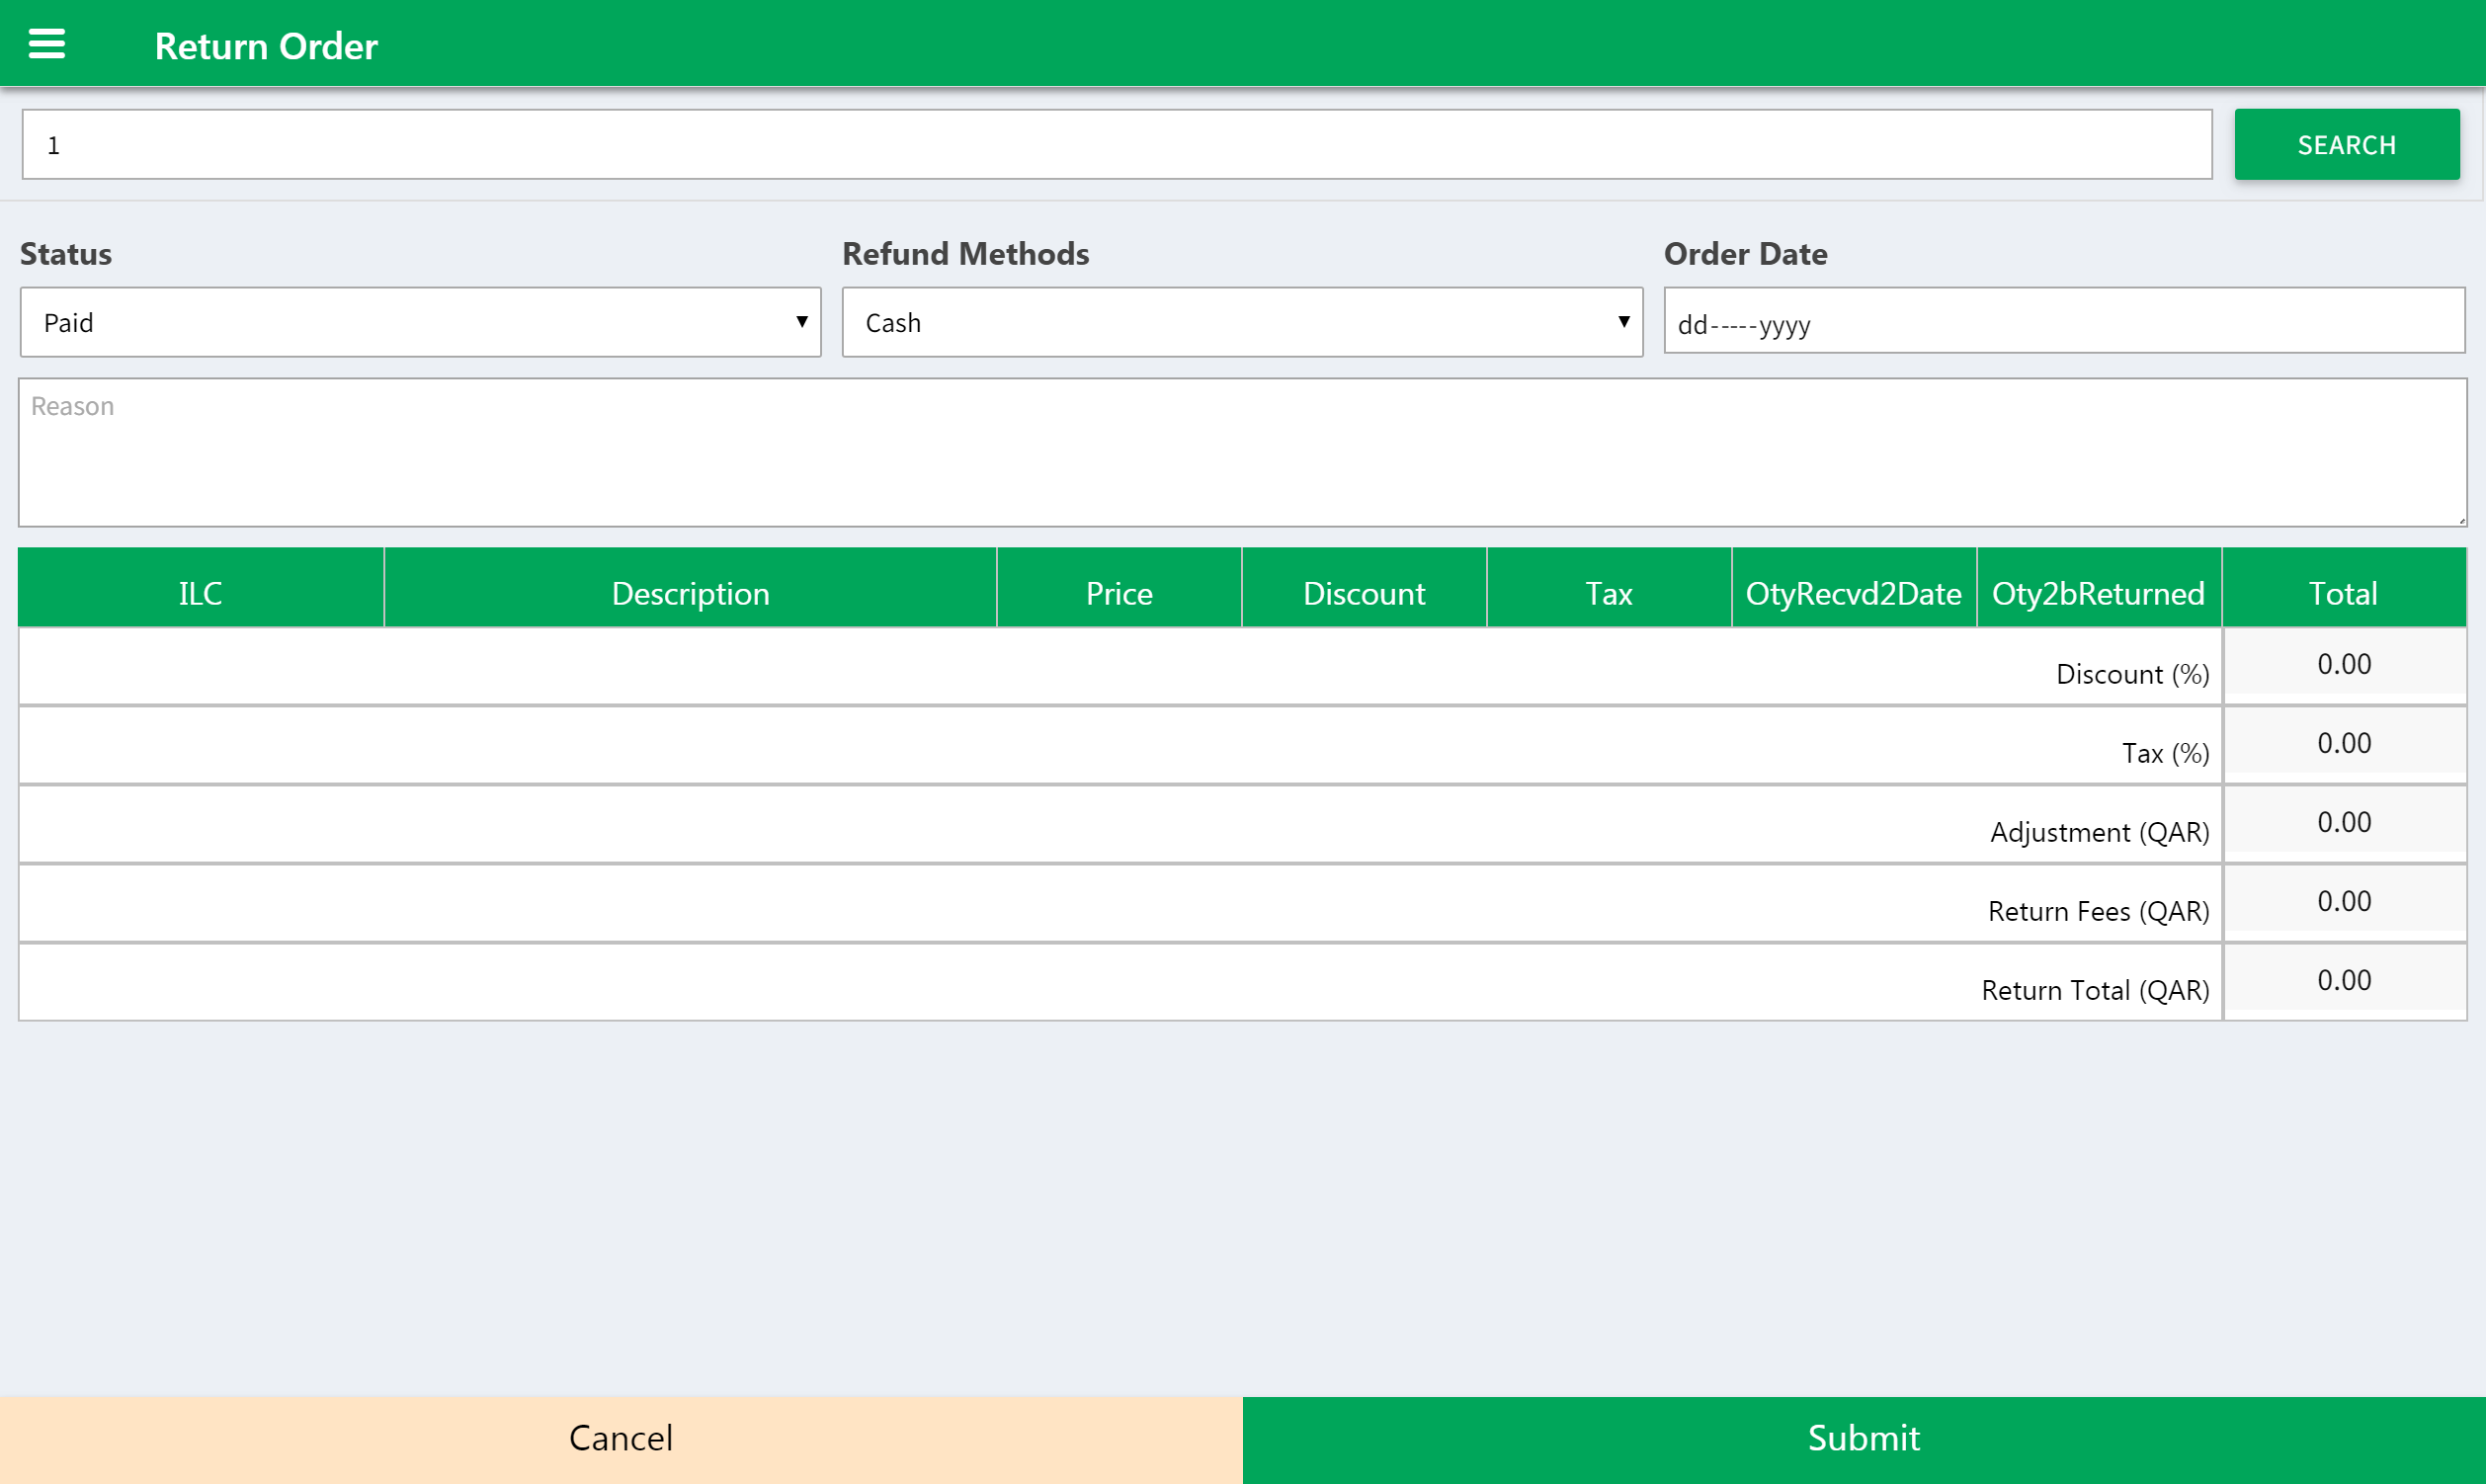The height and width of the screenshot is (1484, 2486).
Task: Click the Tax column header
Action: [1608, 590]
